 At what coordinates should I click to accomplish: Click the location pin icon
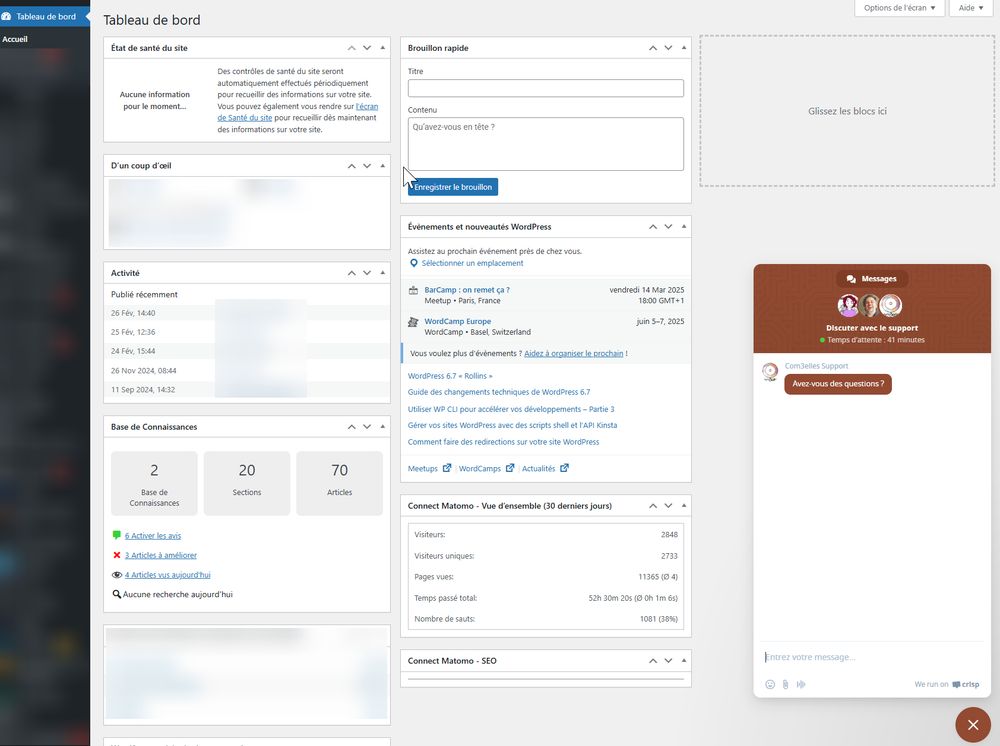pos(413,263)
